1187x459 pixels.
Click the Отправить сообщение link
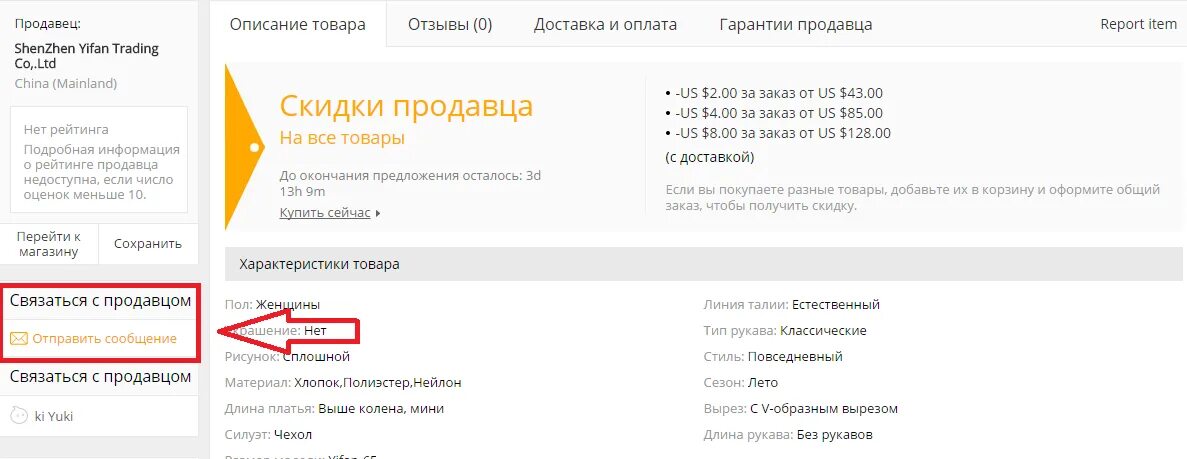(104, 339)
